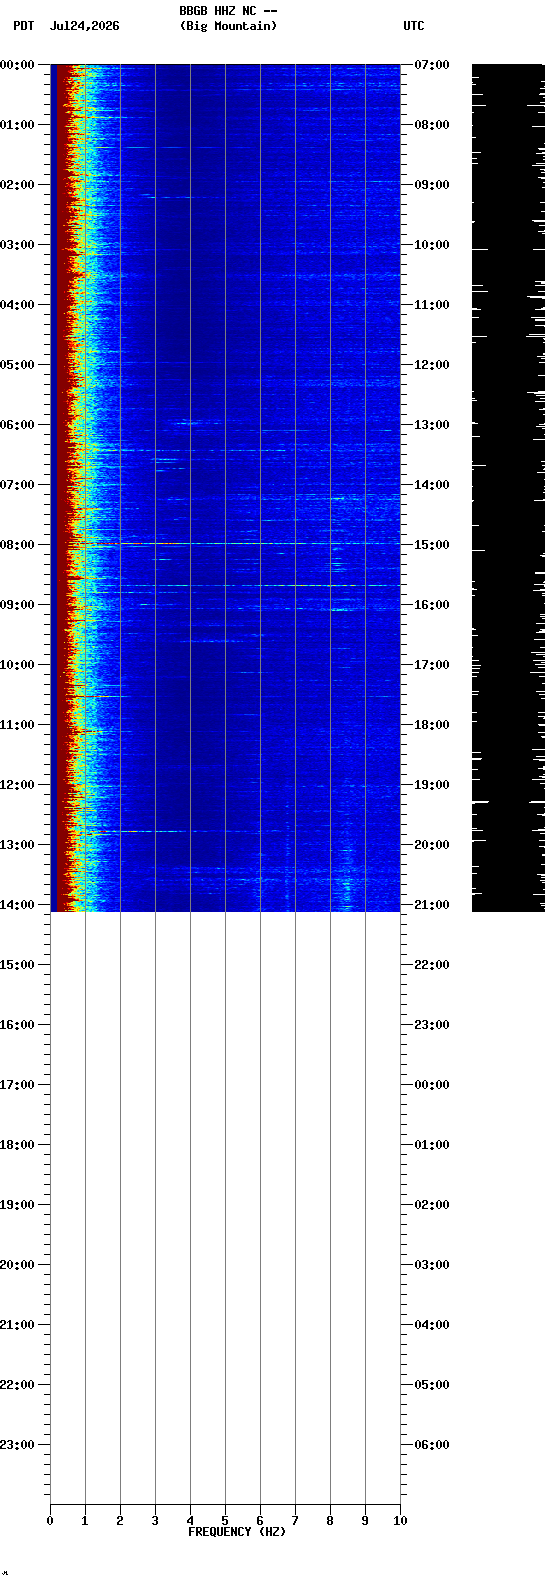The width and height of the screenshot is (552, 1584).
Task: Click the 00:00 UTC time label
Action: 431,1085
